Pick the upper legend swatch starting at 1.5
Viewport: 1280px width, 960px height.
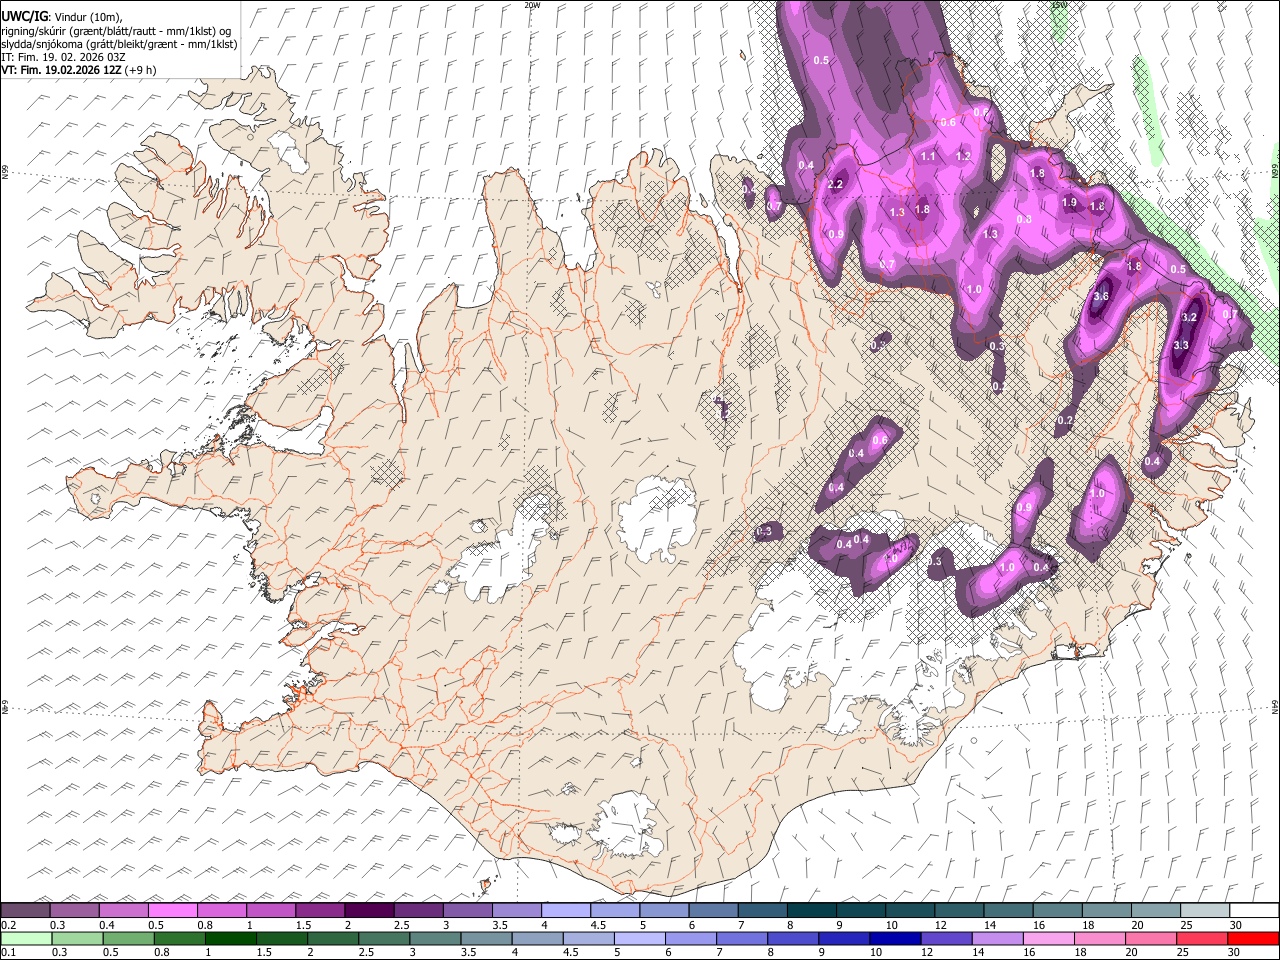[x=320, y=911]
